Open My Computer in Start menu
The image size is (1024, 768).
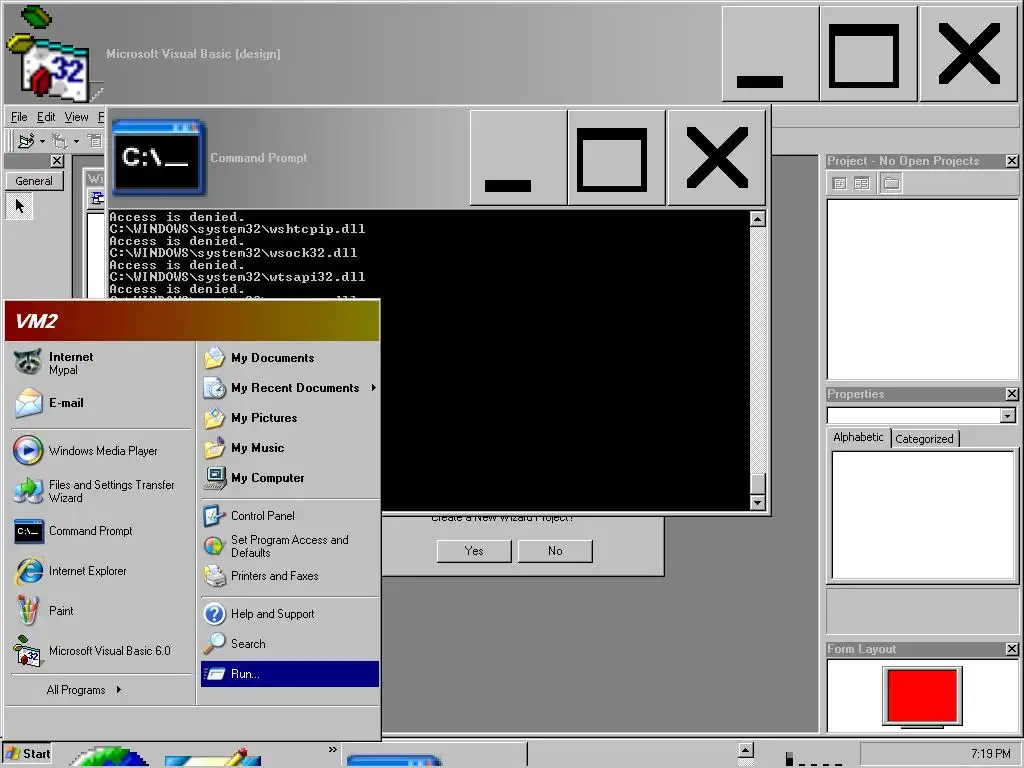coord(290,478)
